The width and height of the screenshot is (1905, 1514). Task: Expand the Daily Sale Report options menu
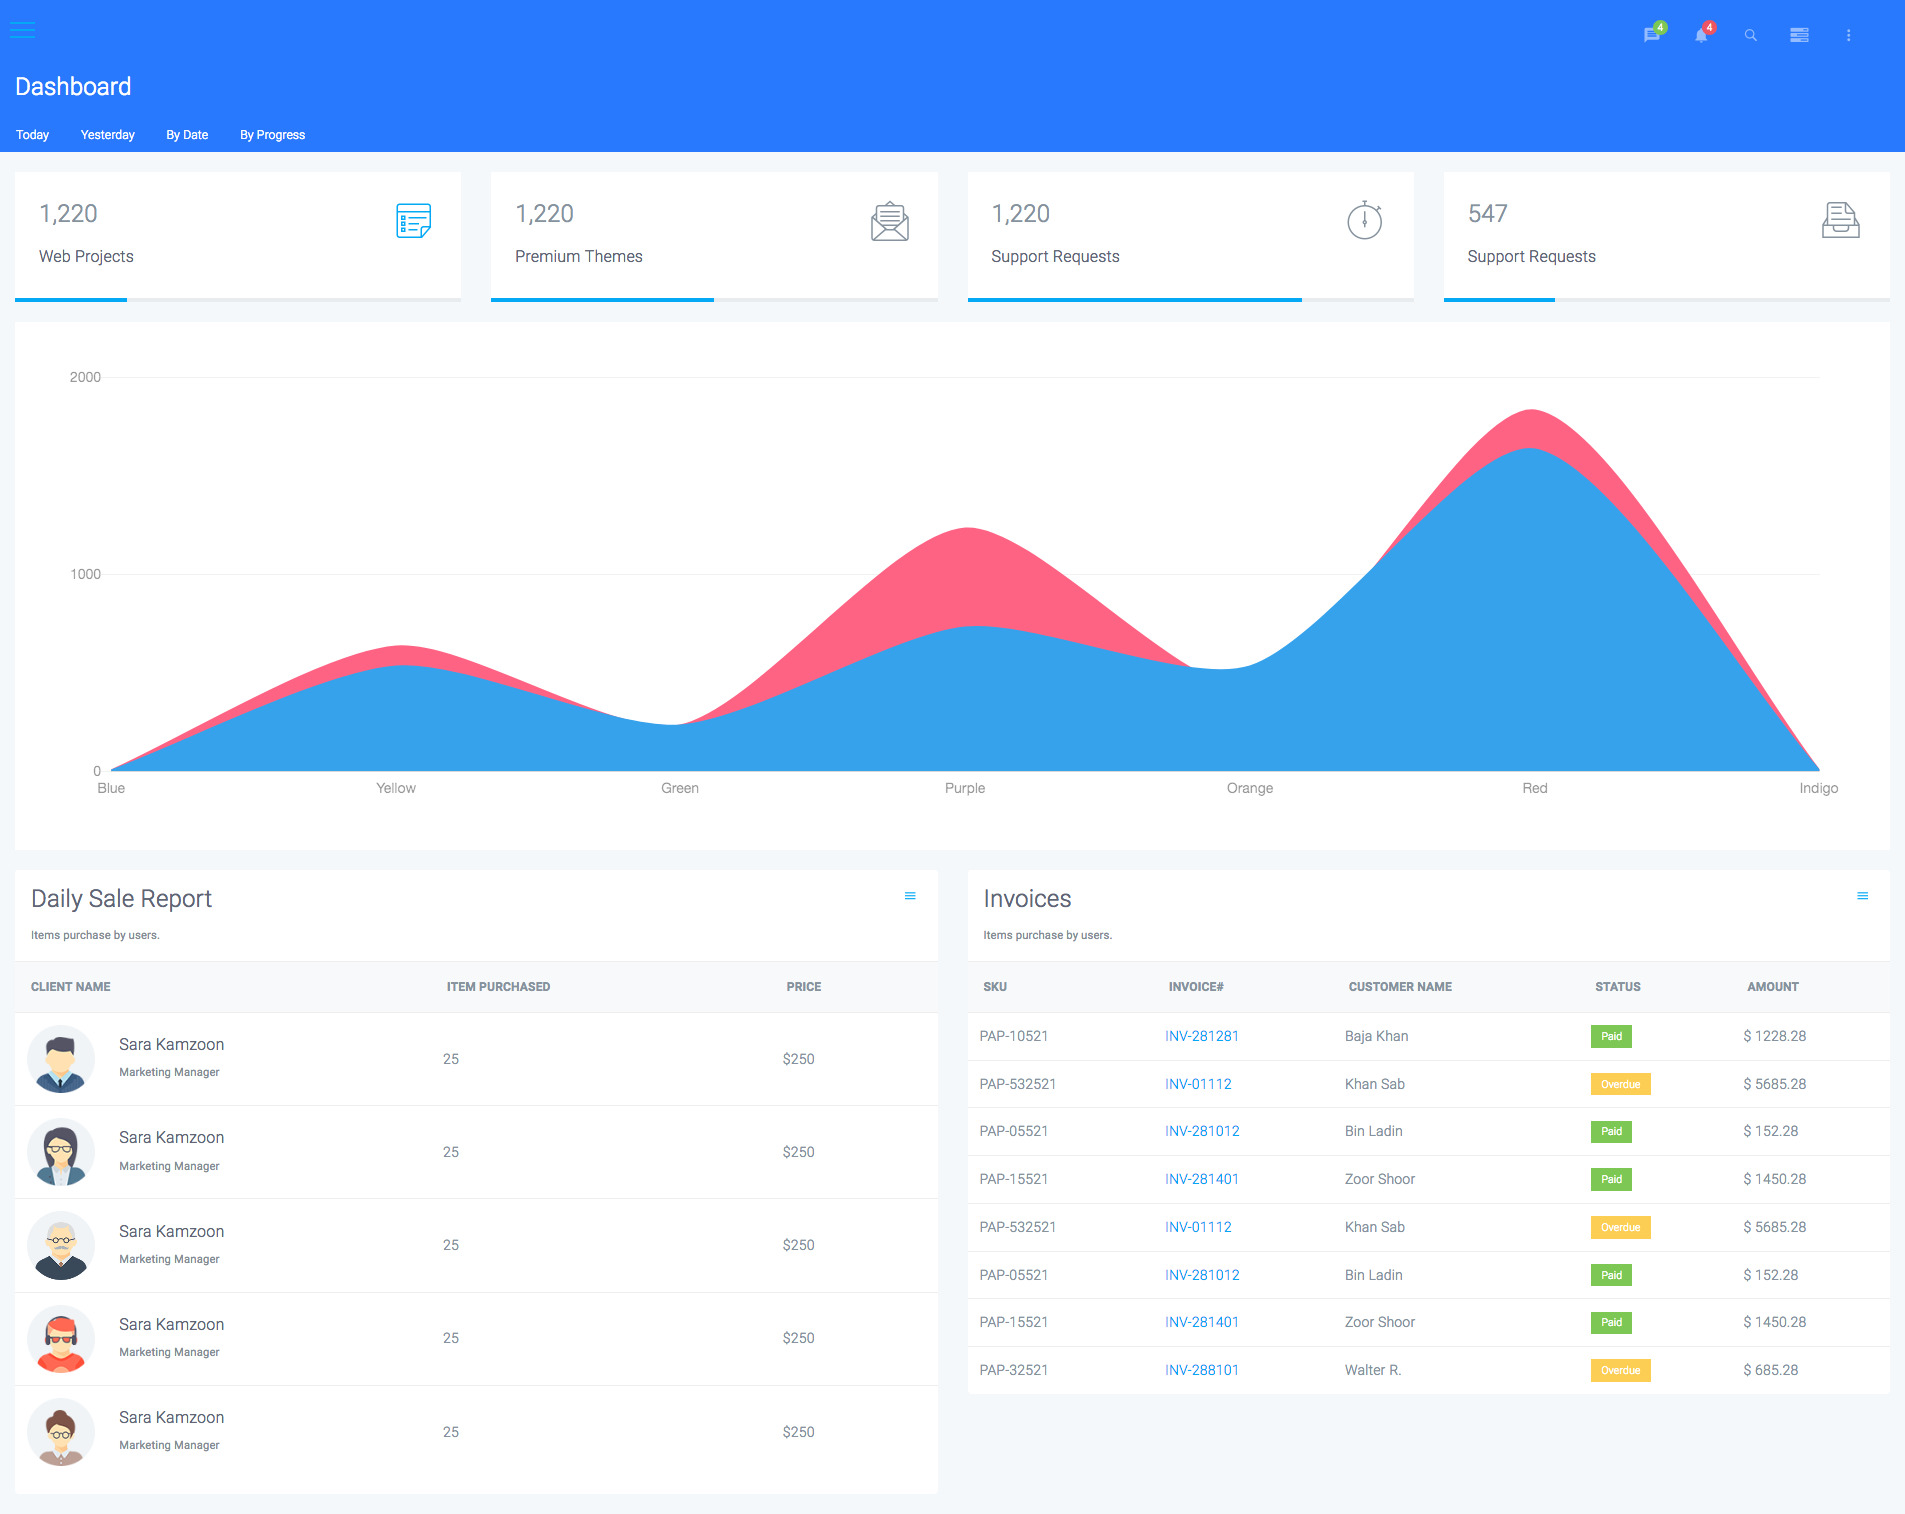[x=910, y=896]
